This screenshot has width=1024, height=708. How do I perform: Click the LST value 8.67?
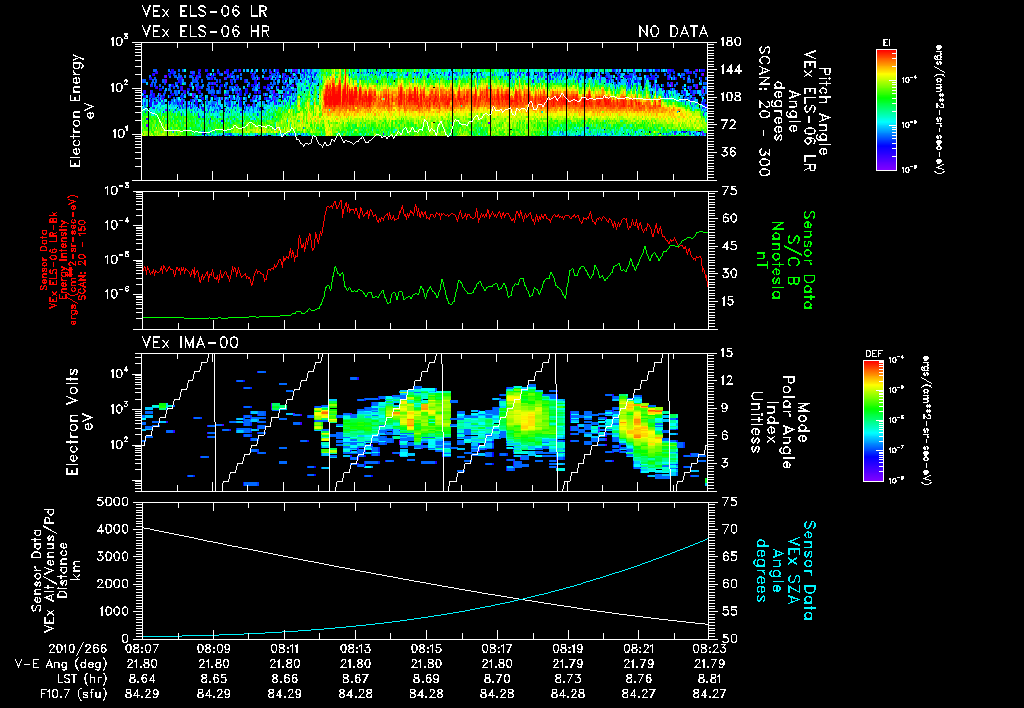pos(355,679)
